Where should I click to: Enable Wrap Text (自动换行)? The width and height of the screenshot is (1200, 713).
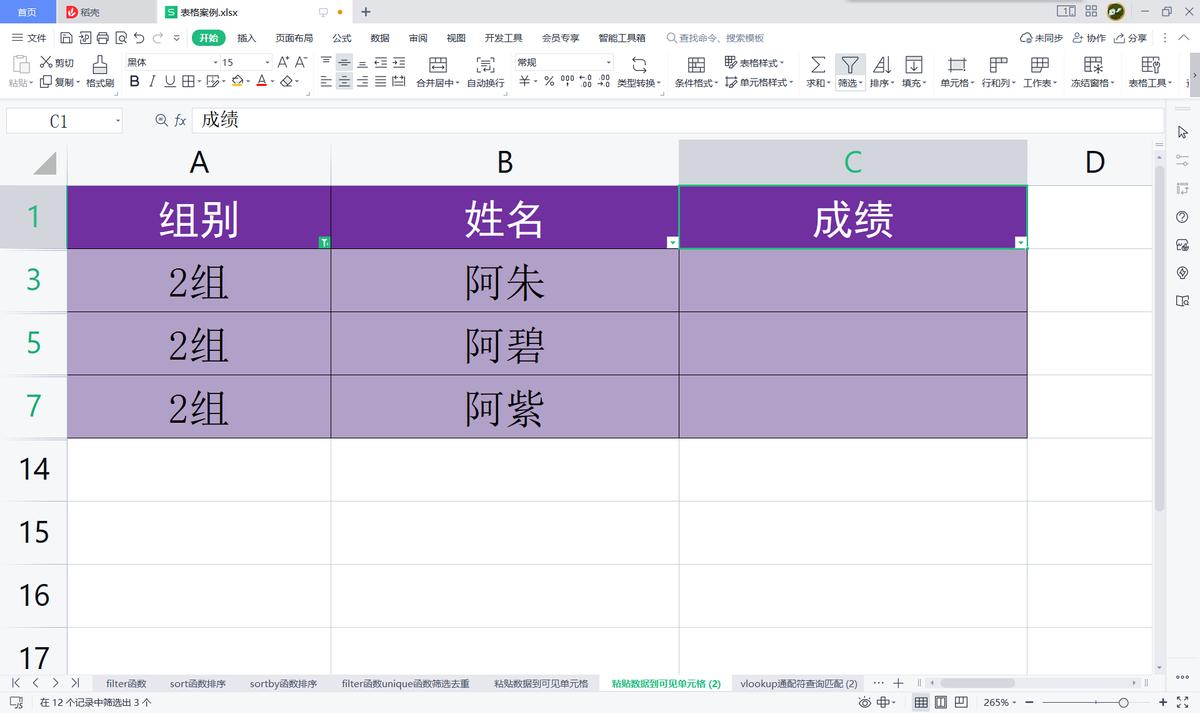[485, 68]
